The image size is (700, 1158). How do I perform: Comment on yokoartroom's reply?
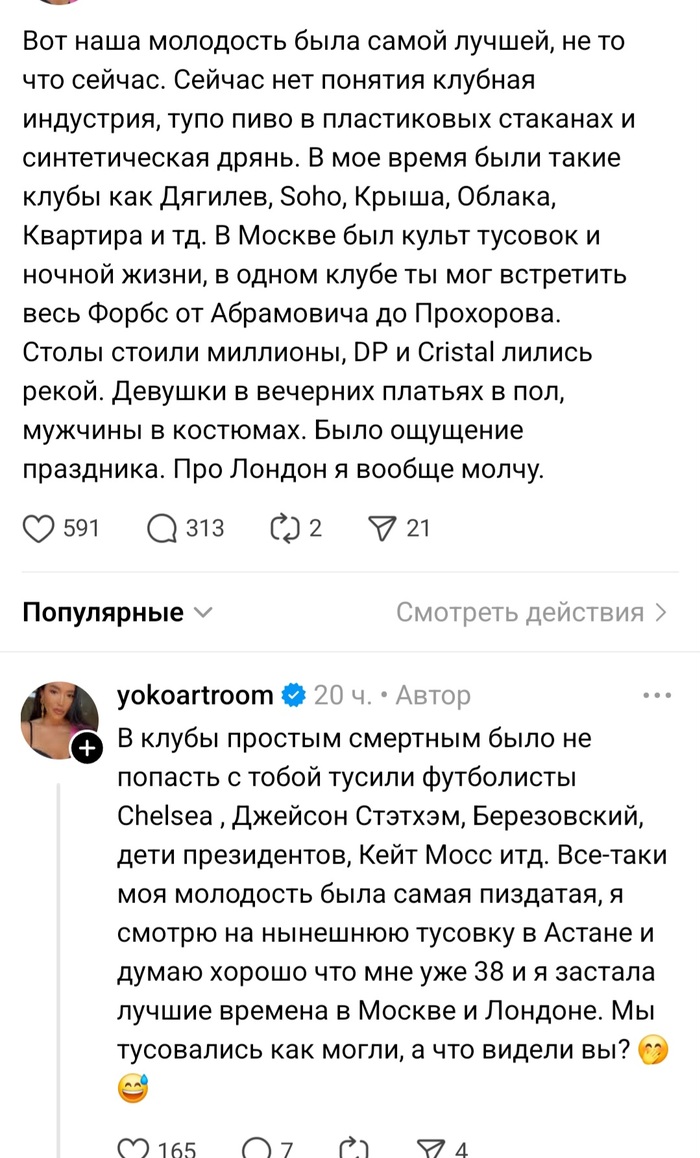pos(256,1148)
